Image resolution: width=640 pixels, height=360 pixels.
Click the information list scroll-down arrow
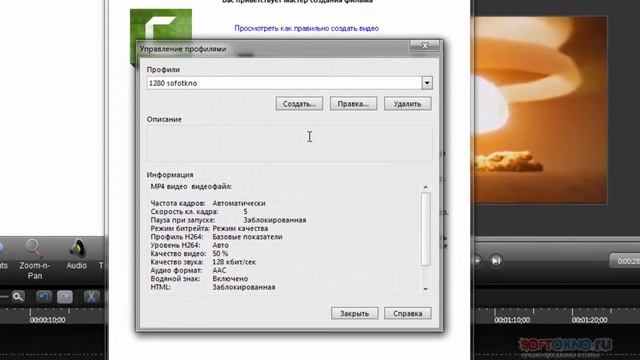[426, 289]
